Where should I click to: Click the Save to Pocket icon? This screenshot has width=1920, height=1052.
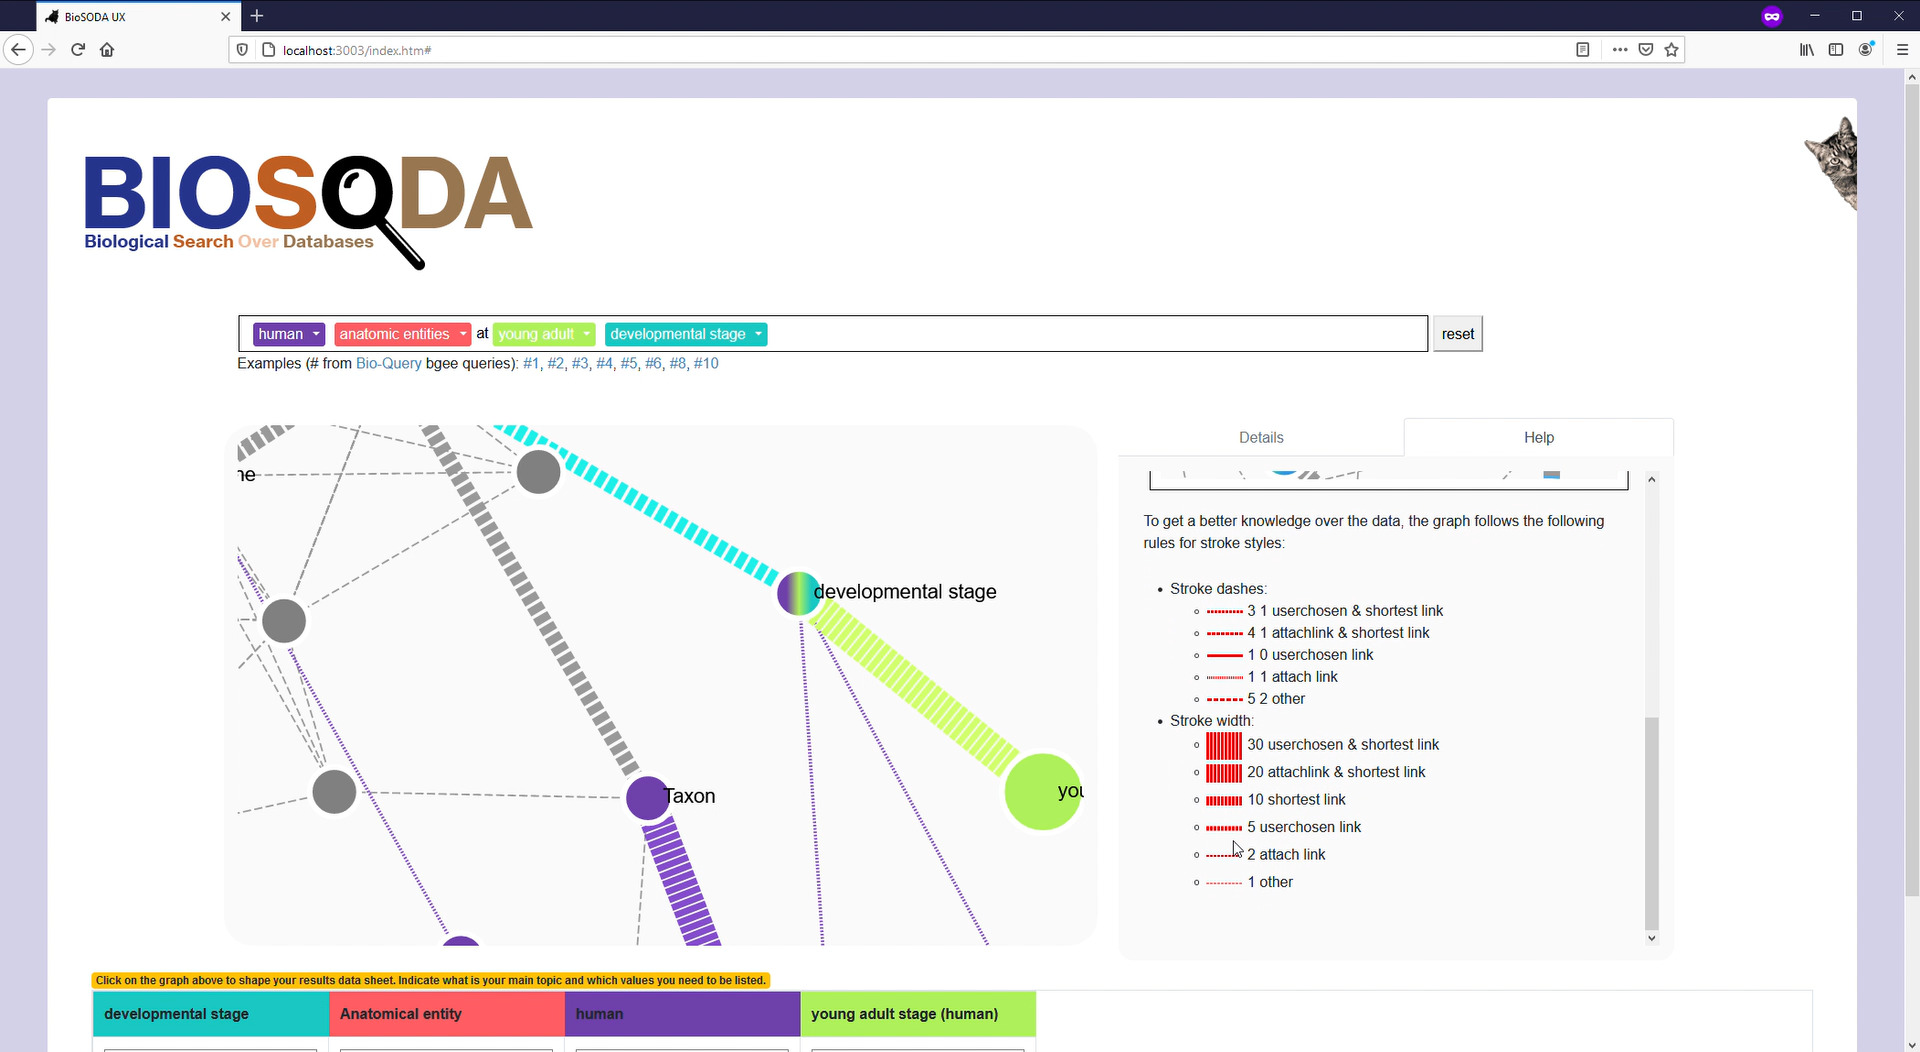1646,50
